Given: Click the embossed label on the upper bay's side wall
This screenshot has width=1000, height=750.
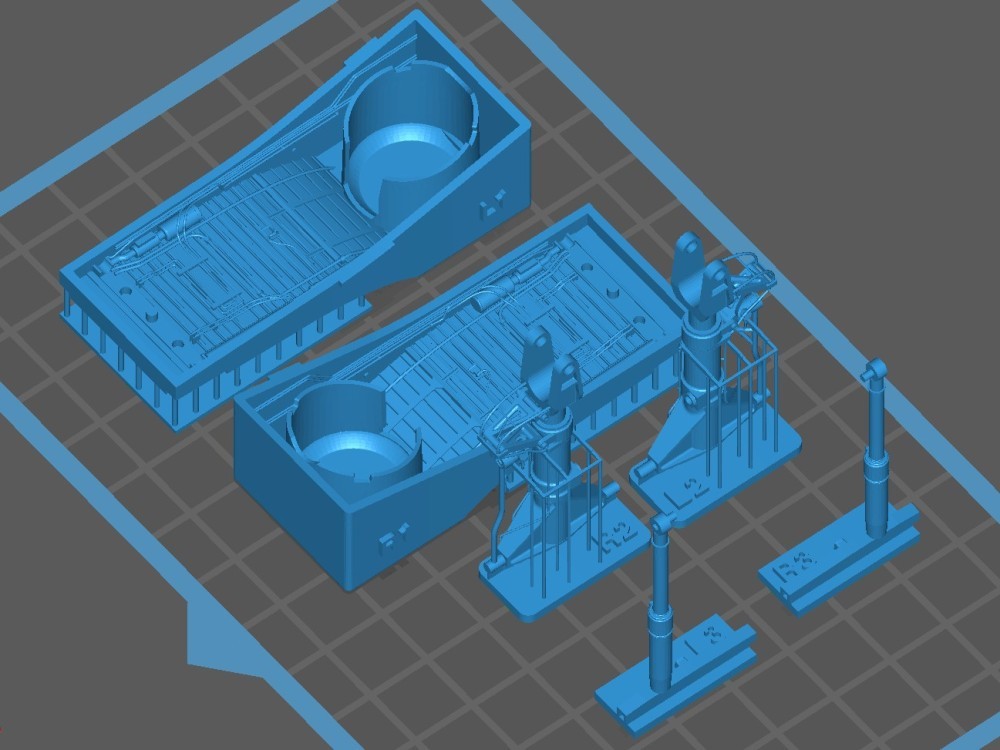Looking at the screenshot, I should coord(489,208).
